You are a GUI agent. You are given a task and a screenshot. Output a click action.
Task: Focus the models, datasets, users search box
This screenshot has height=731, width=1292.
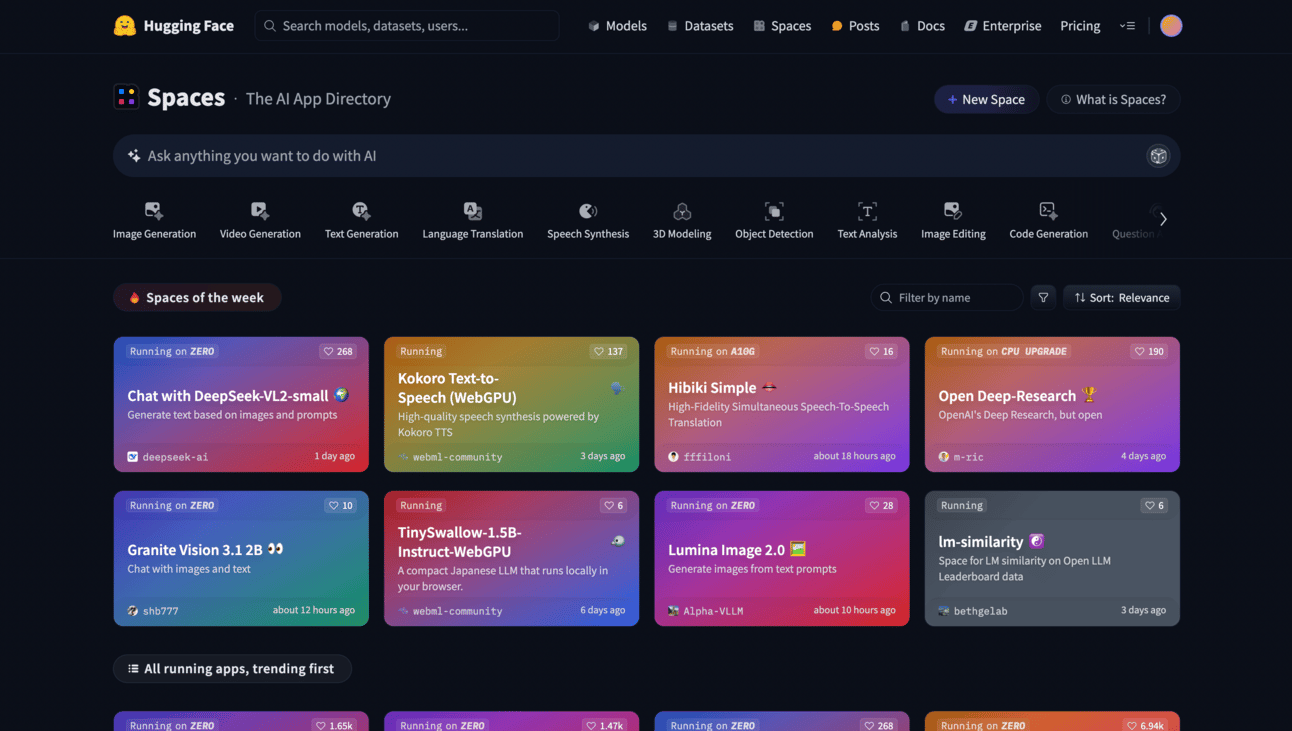(407, 26)
